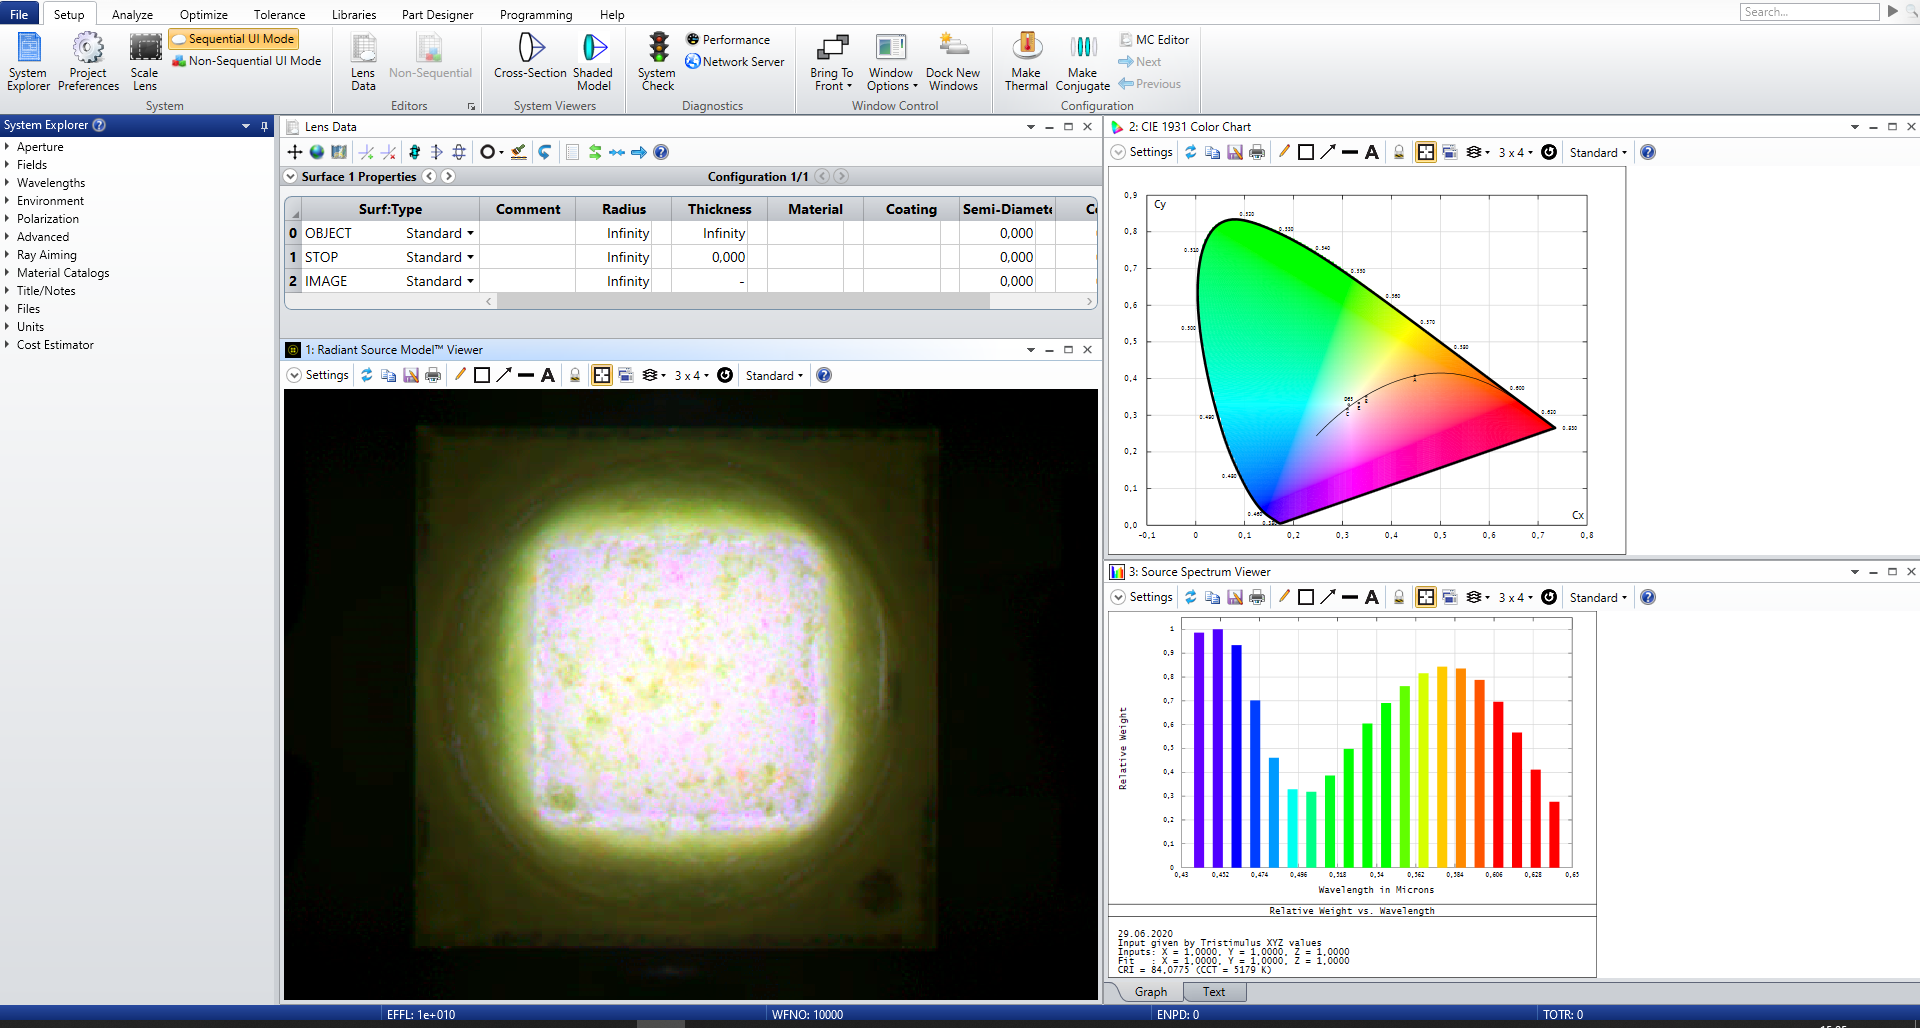Expand the Wavelengths tree item
This screenshot has width=1920, height=1028.
click(7, 183)
